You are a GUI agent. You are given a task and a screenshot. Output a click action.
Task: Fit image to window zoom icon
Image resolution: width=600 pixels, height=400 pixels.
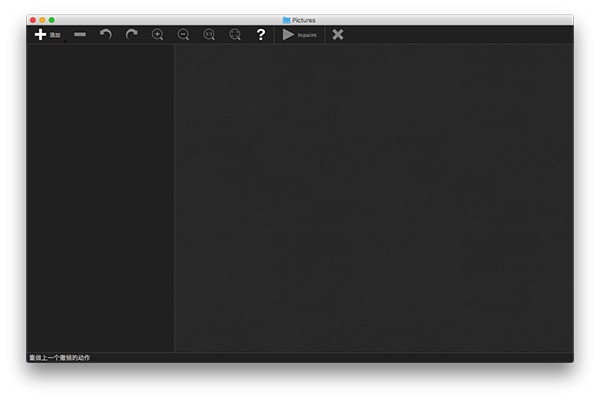point(235,34)
